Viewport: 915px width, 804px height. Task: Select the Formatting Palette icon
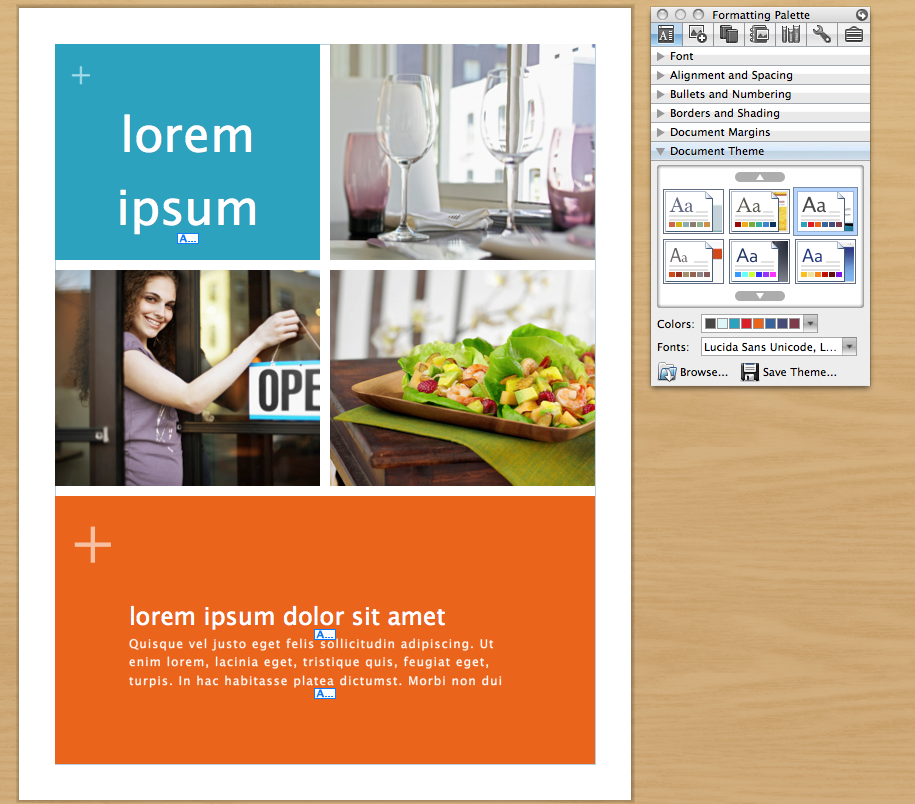[666, 33]
